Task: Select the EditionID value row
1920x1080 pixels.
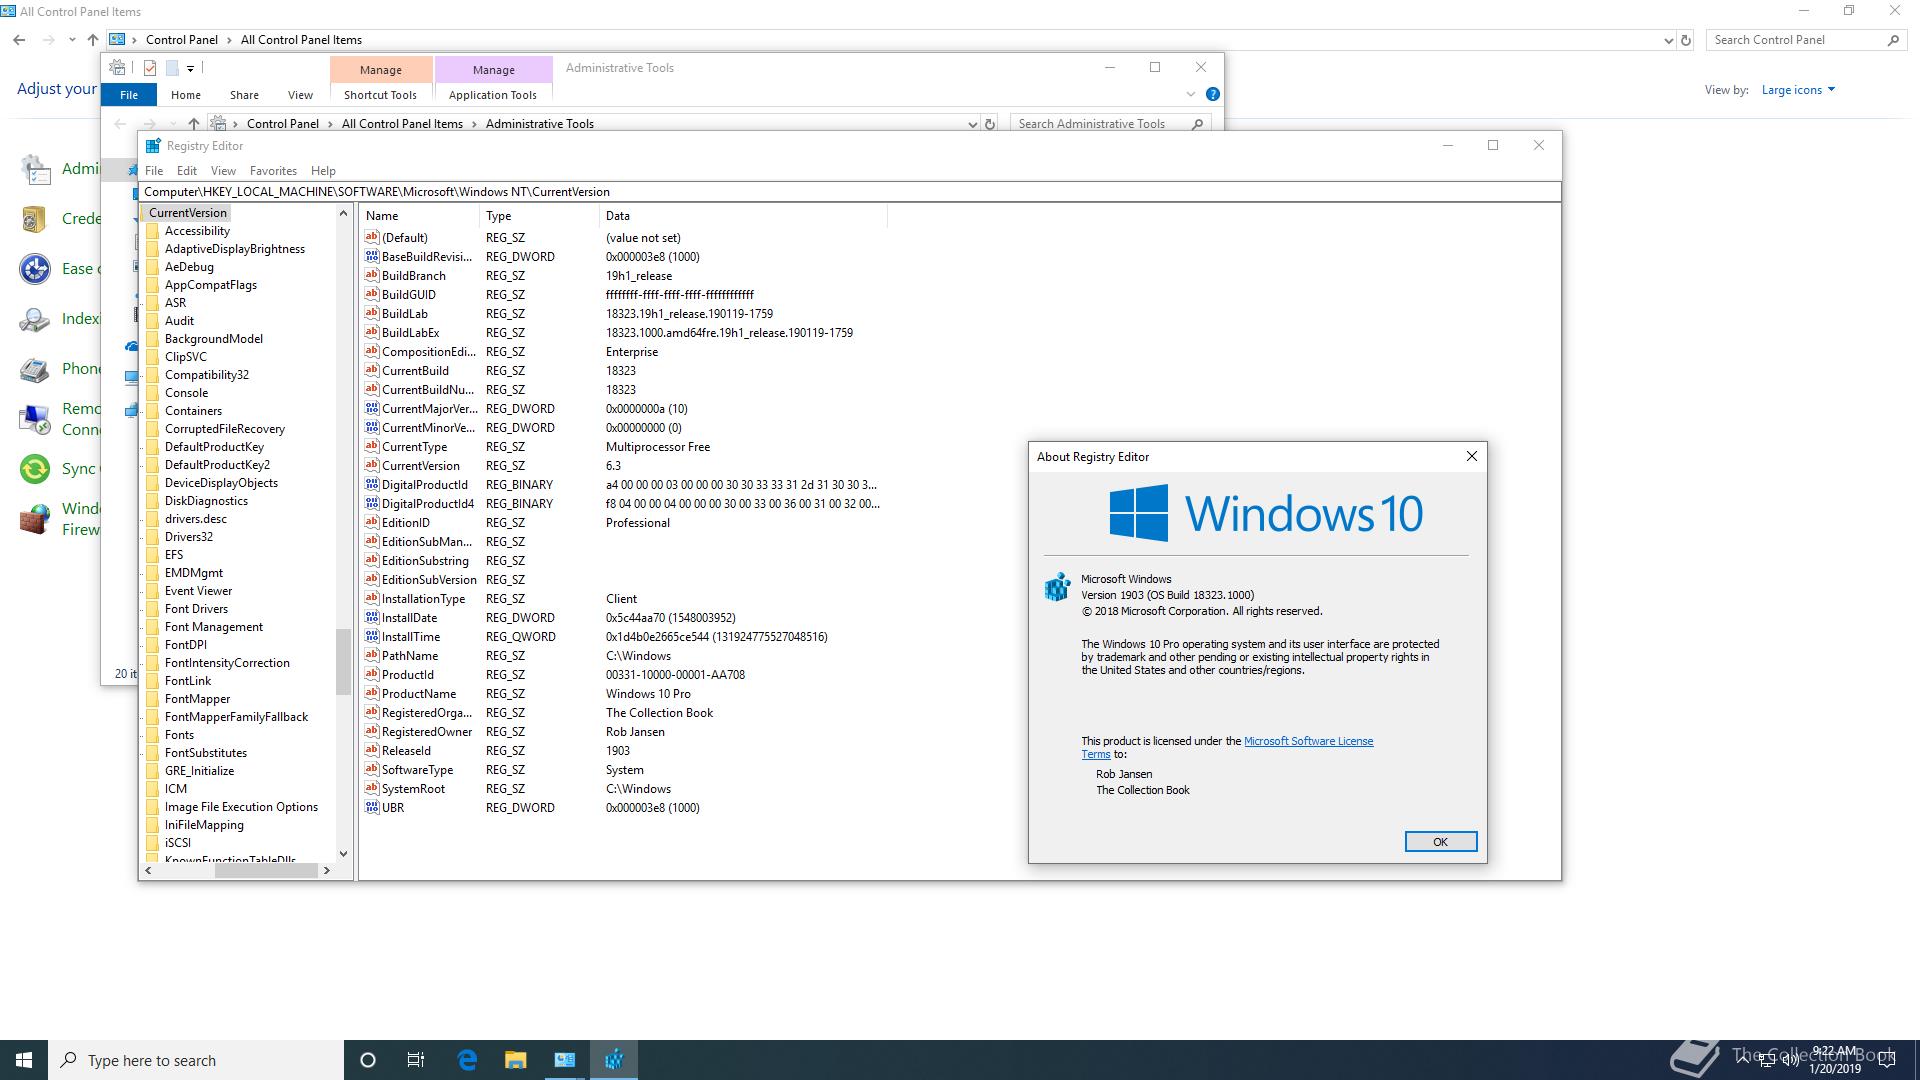Action: point(622,523)
